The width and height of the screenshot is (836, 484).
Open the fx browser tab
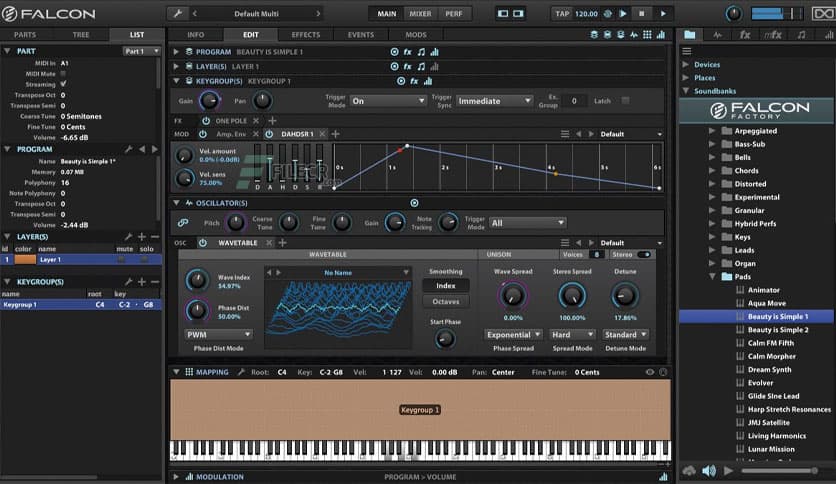745,35
